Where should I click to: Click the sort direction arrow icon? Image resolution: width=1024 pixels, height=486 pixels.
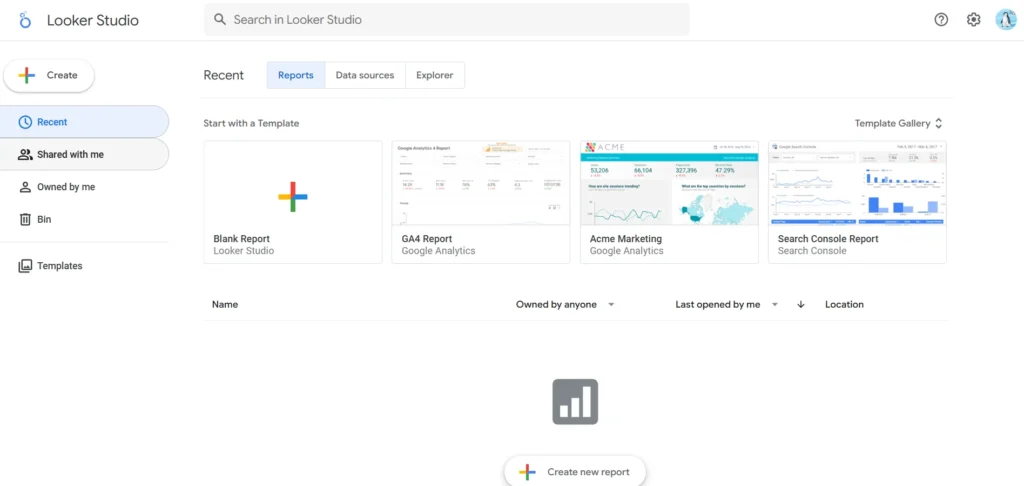click(801, 304)
